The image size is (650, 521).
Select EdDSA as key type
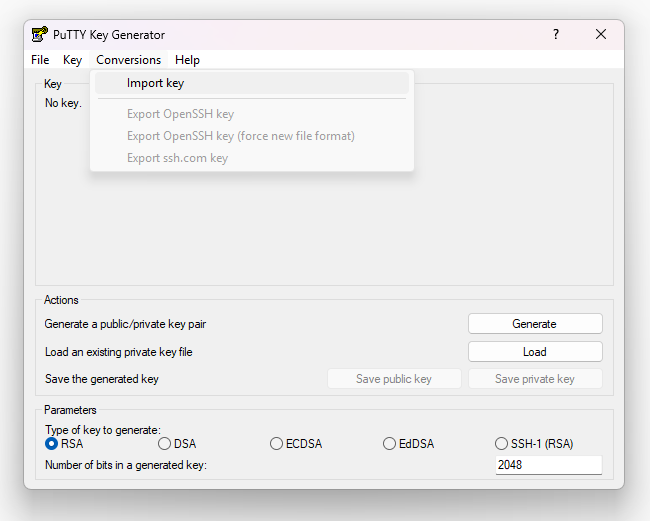tap(389, 444)
